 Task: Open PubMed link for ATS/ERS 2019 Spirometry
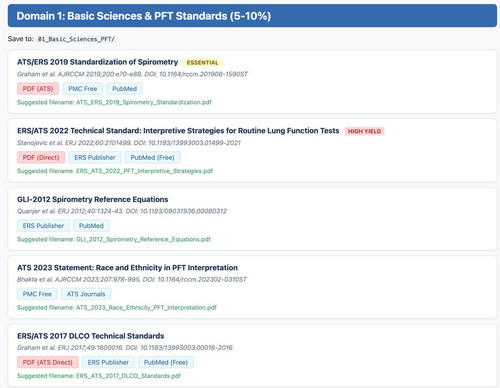124,89
